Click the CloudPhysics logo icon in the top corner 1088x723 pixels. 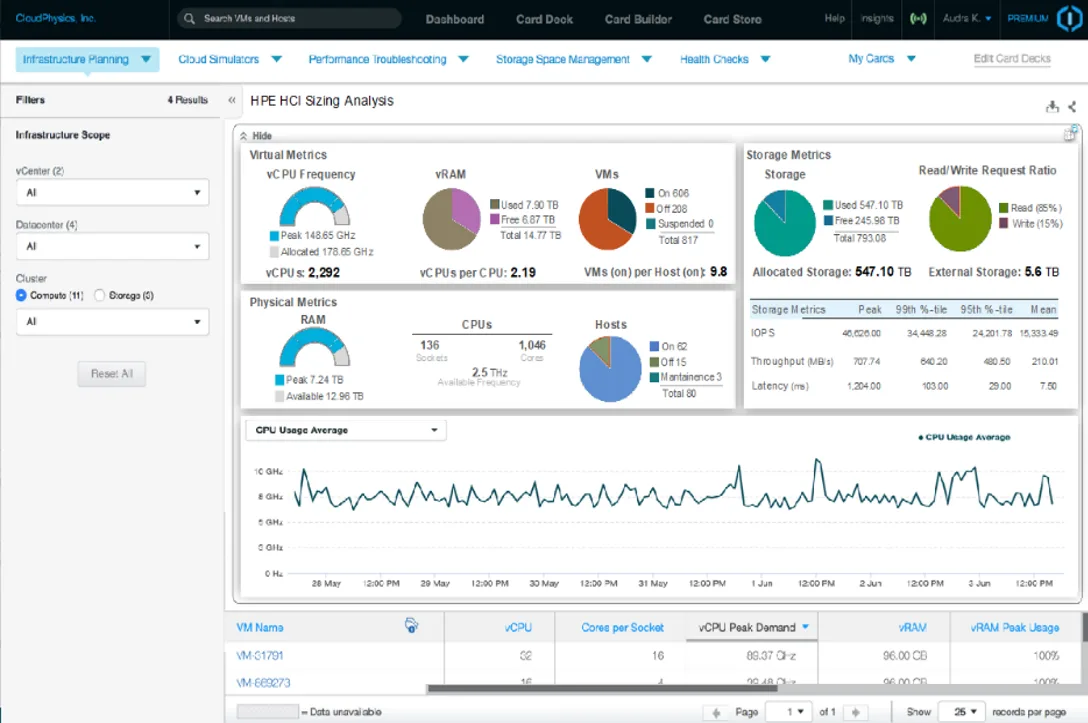point(1069,19)
